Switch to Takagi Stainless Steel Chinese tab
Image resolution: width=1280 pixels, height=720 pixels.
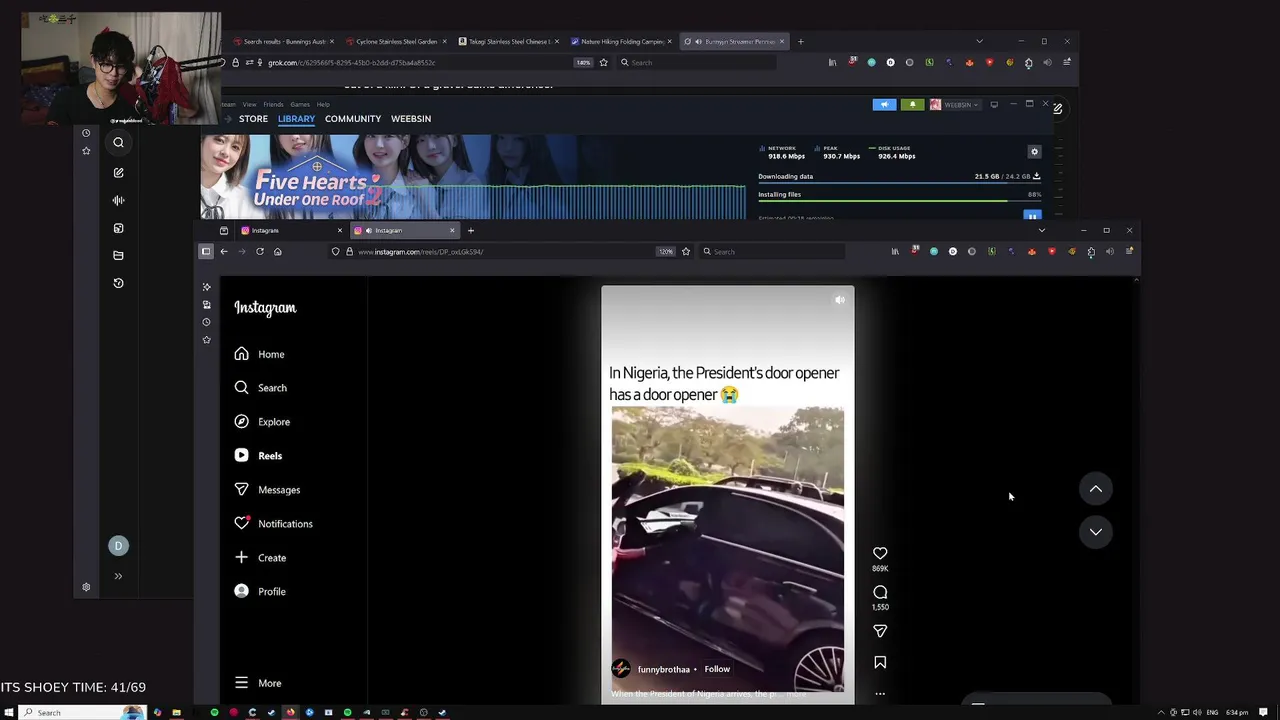pos(509,42)
